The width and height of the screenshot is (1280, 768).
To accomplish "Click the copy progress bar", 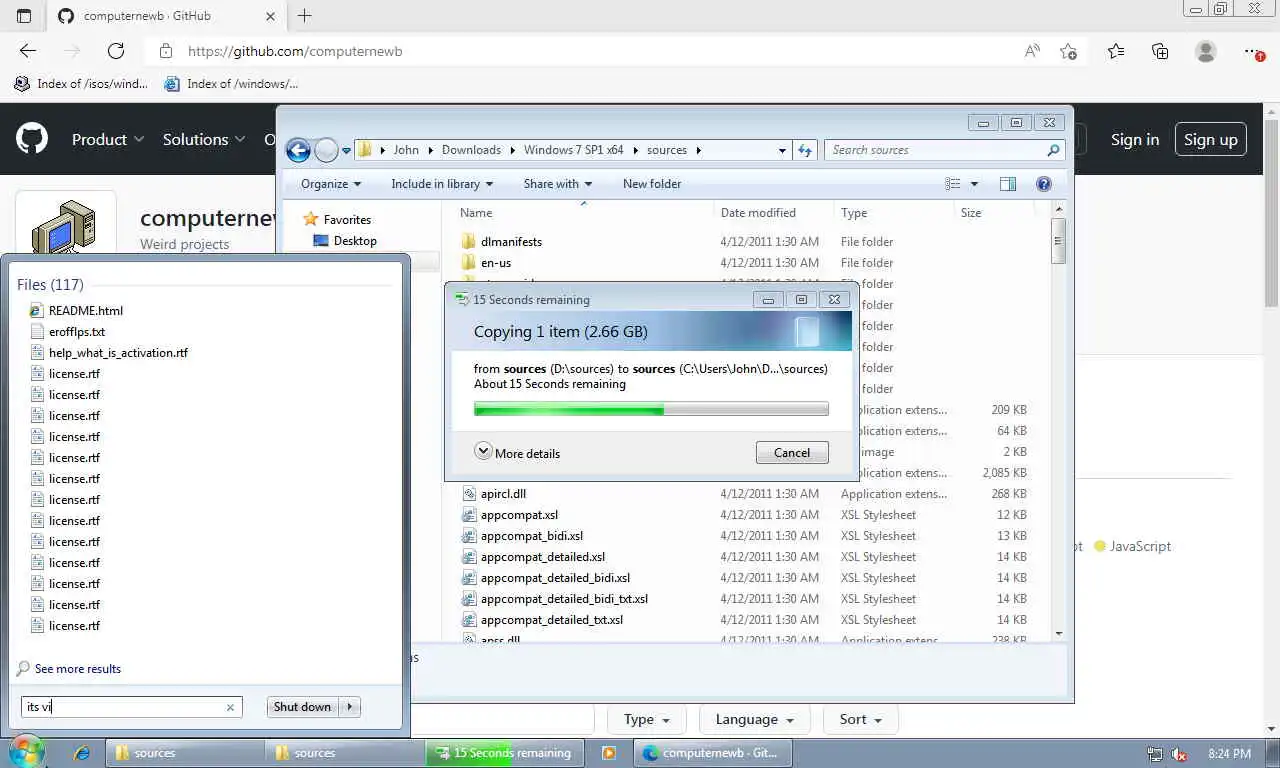I will tap(651, 408).
